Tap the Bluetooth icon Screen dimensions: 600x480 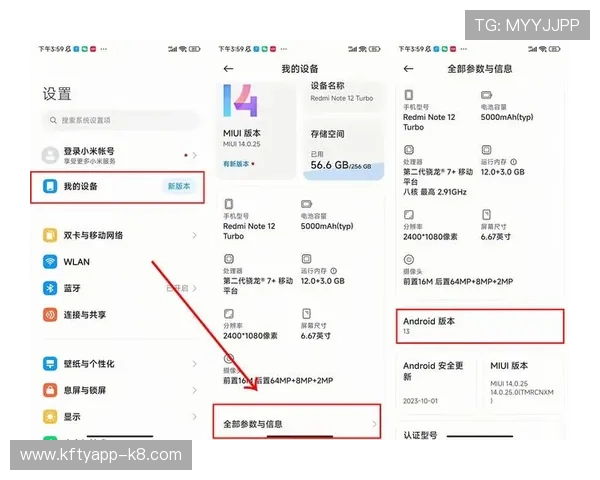[50, 288]
